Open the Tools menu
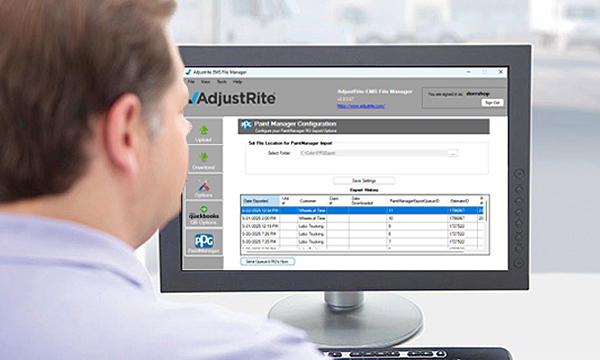Viewport: 600px width, 360px height. point(222,81)
